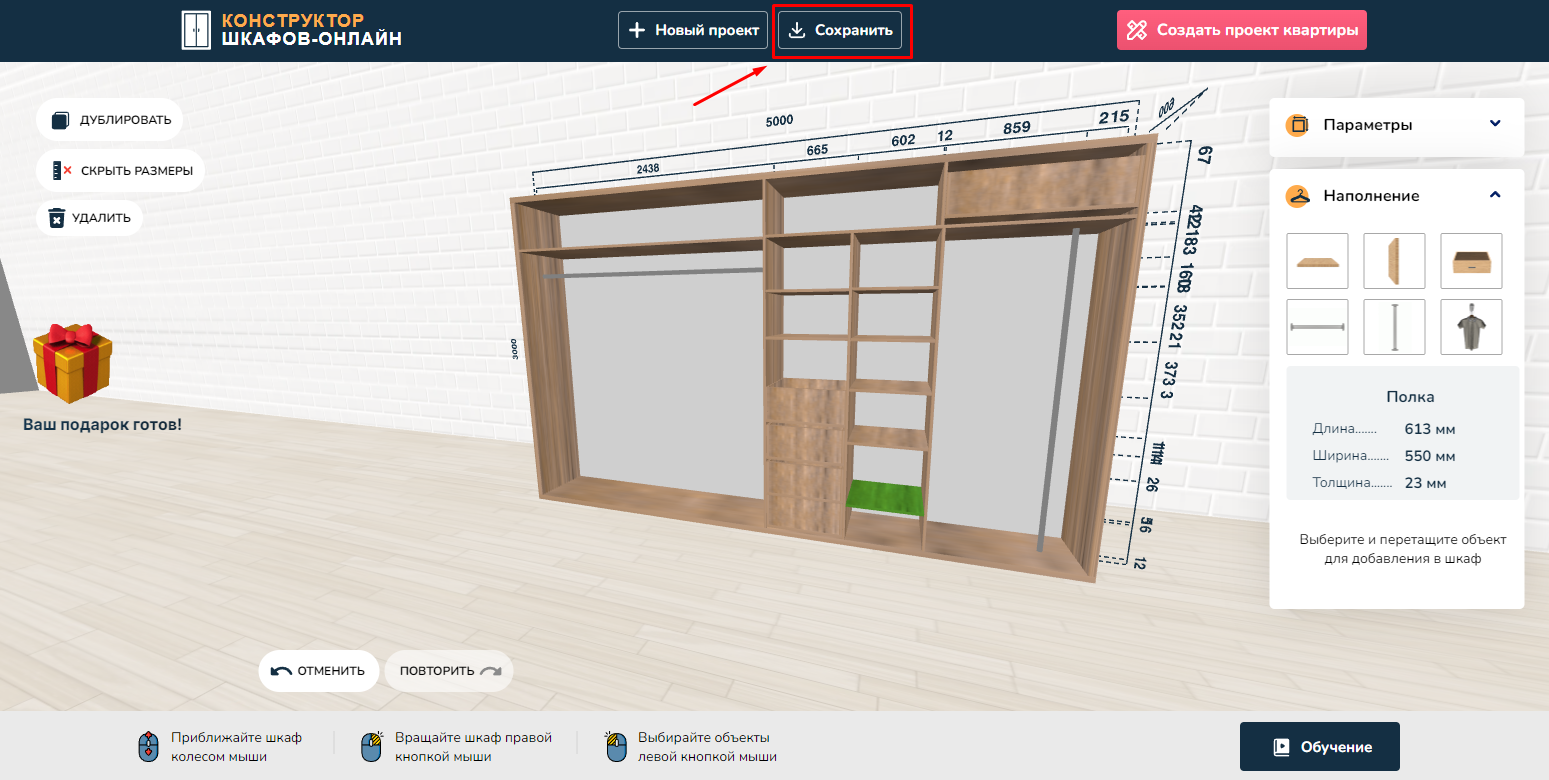The width and height of the screenshot is (1549, 780).
Task: Click the 2438 section width dimension
Action: [x=648, y=169]
